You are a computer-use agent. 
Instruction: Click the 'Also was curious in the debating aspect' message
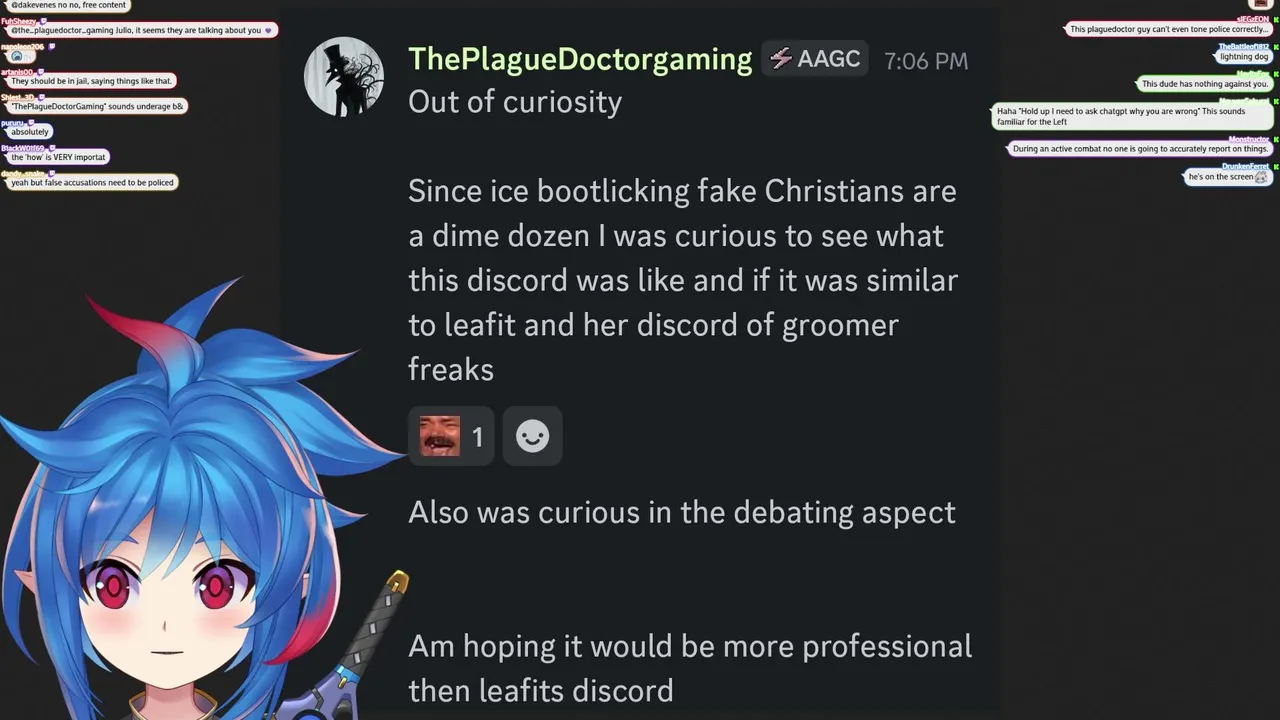[682, 512]
